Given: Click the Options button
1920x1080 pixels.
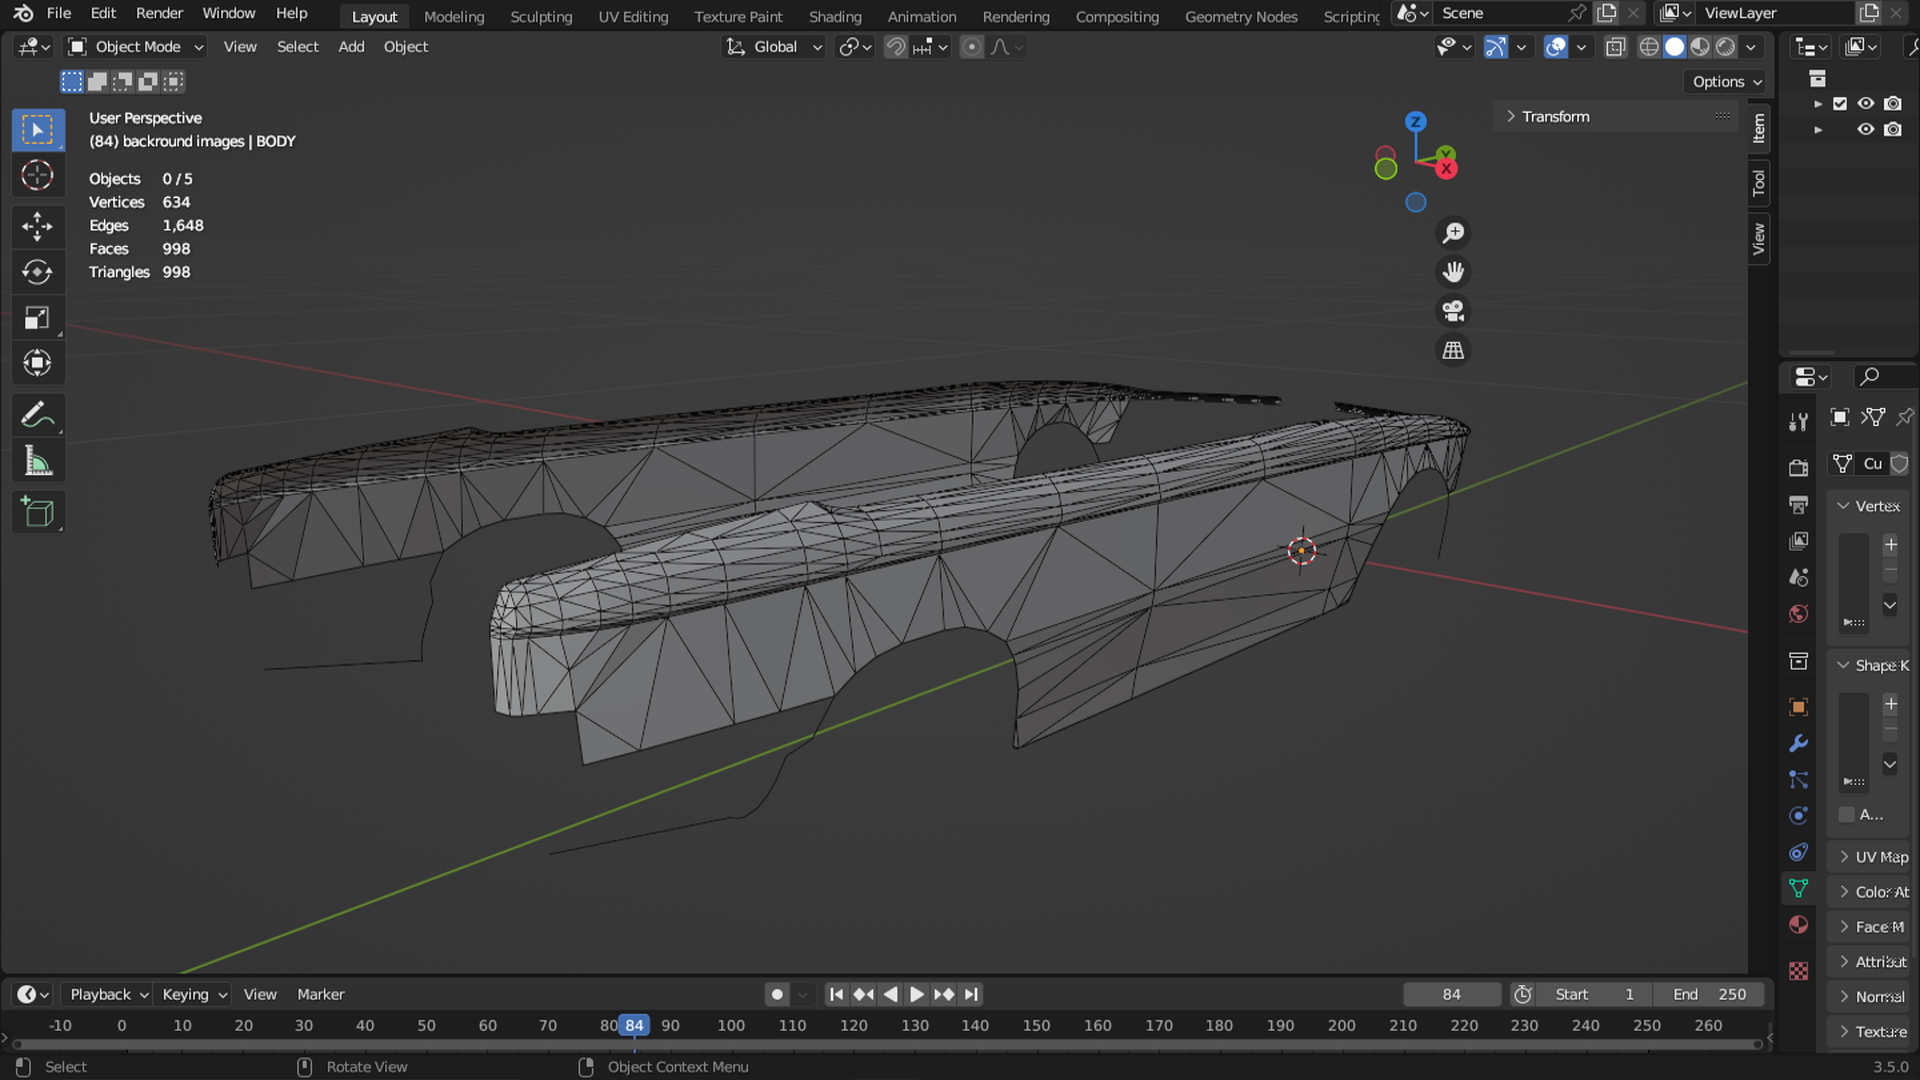Looking at the screenshot, I should [x=1726, y=82].
